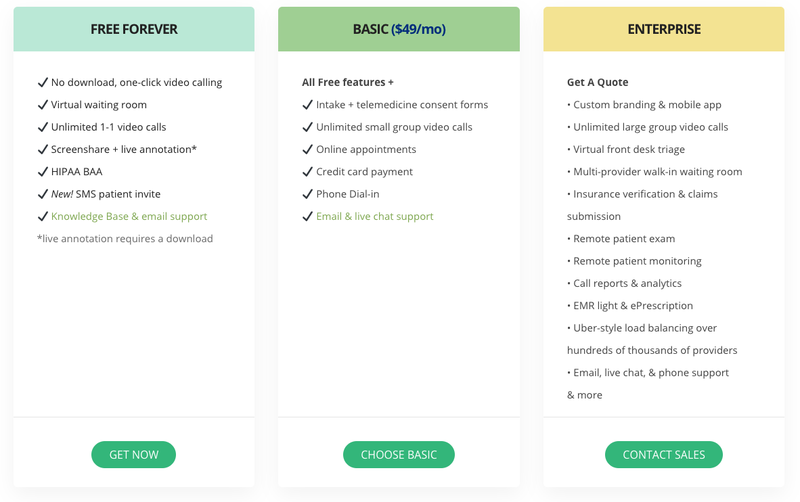Click checkmark beside Unlimited 1-1 video calls

43,127
